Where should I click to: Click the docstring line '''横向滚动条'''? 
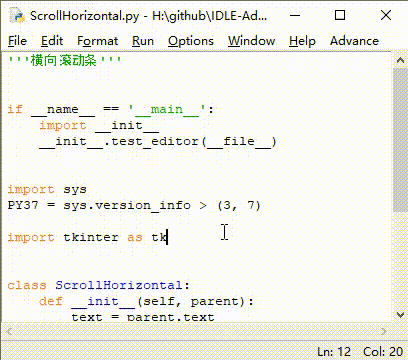65,61
